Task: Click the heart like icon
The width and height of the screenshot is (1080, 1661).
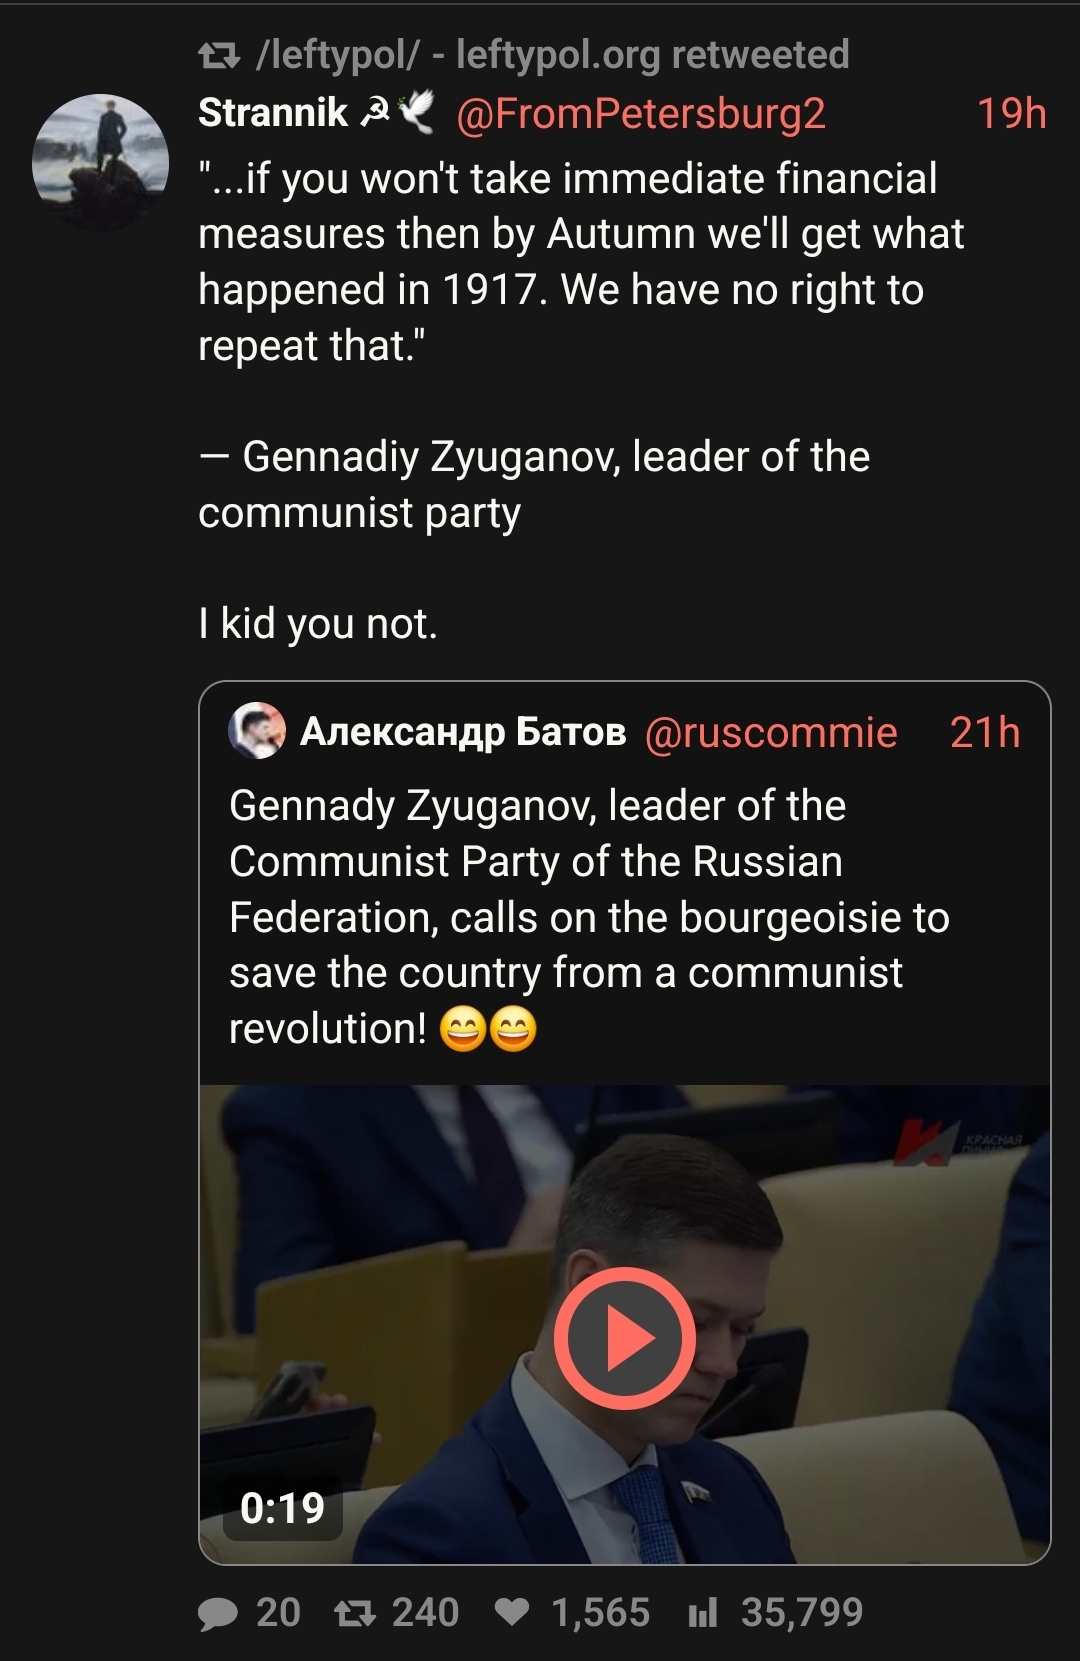Action: point(512,1613)
